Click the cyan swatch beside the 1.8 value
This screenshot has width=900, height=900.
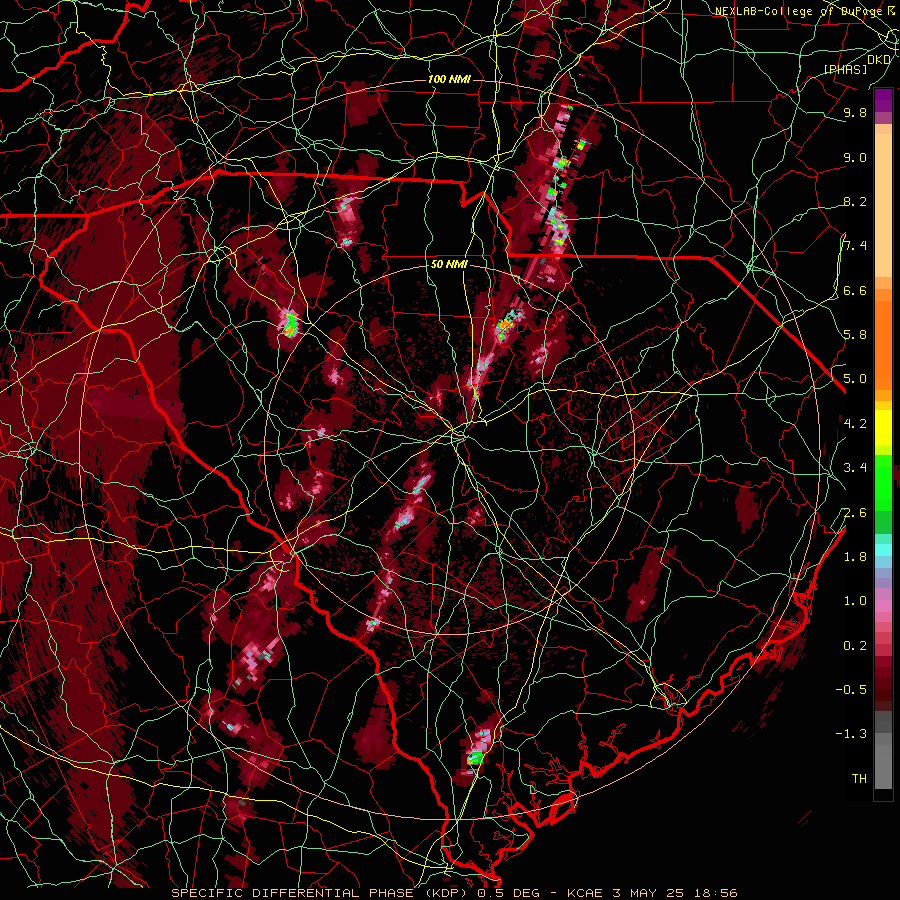883,550
